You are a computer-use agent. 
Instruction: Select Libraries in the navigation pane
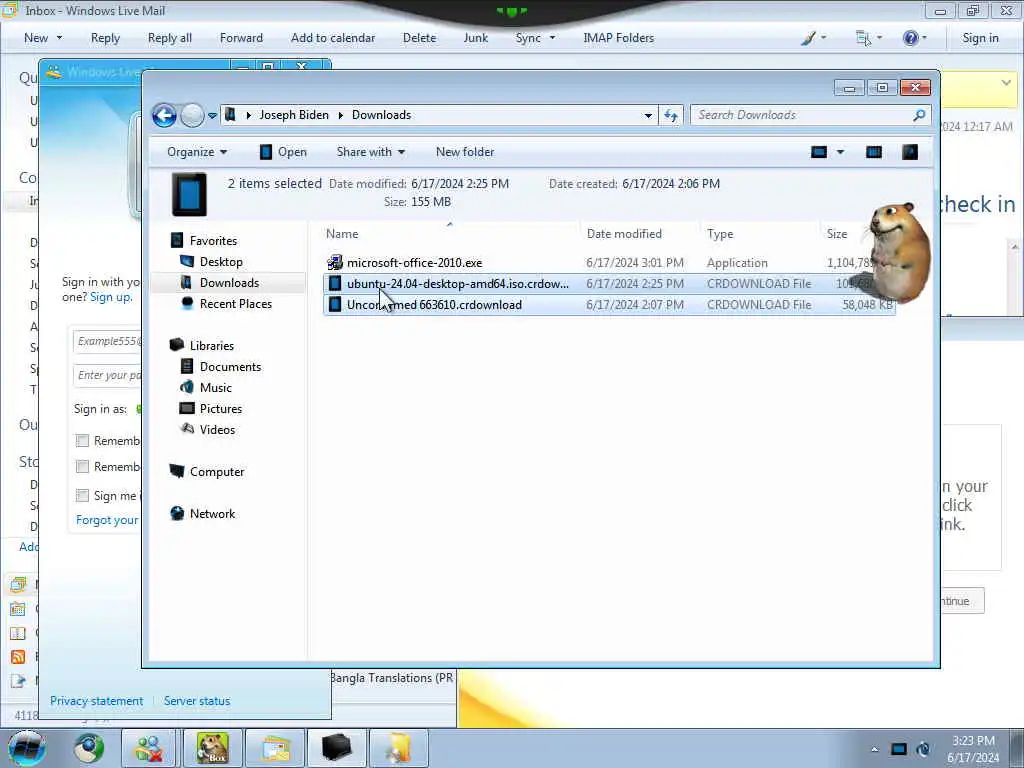(212, 345)
